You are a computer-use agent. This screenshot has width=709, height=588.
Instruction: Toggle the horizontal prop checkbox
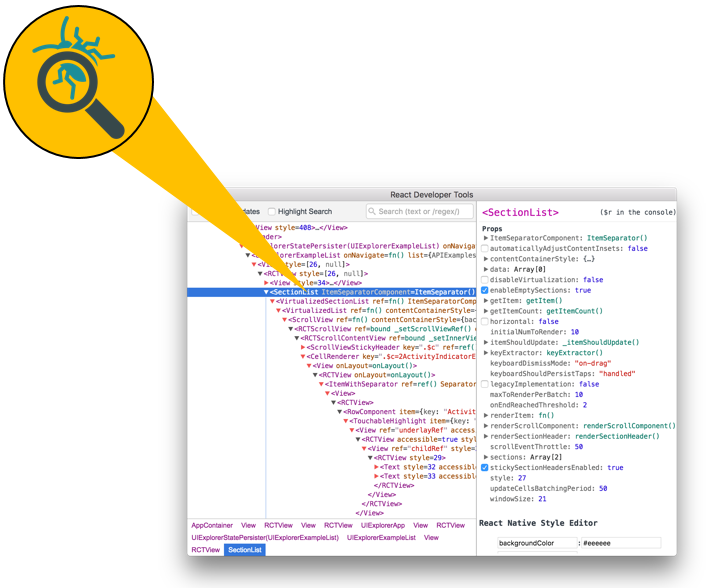tap(485, 322)
